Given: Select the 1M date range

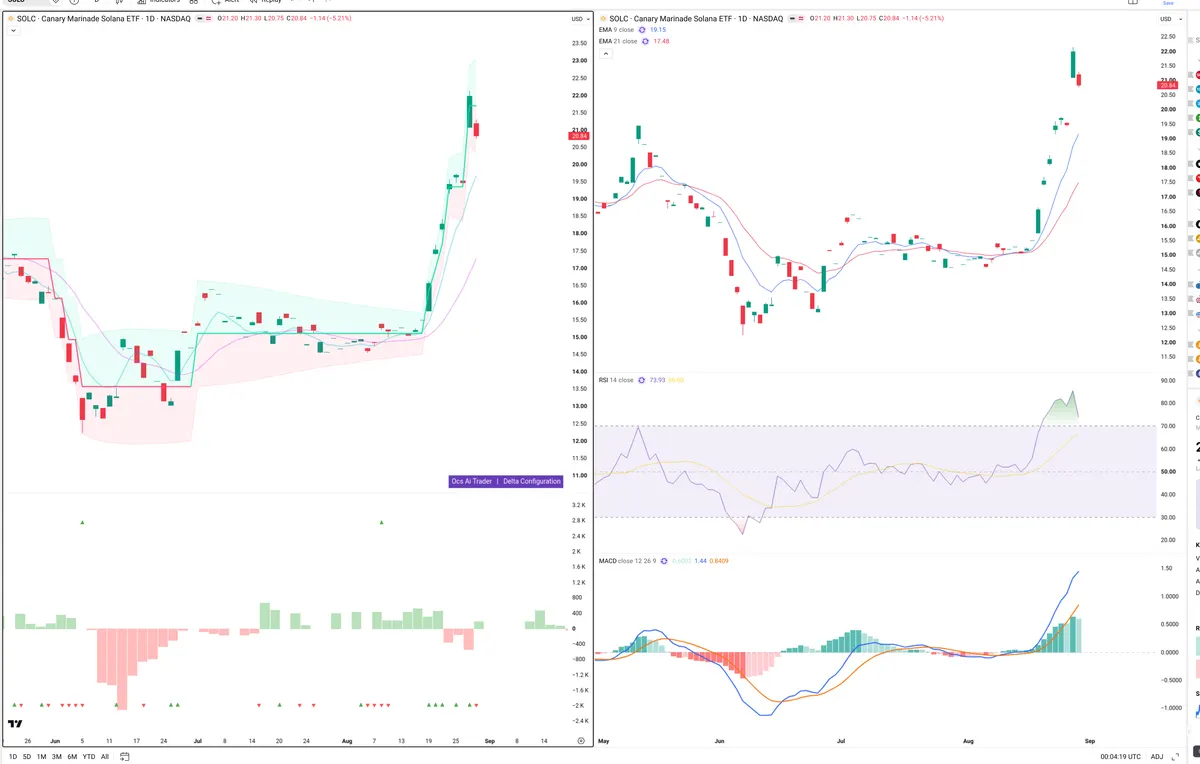Looking at the screenshot, I should [x=41, y=756].
